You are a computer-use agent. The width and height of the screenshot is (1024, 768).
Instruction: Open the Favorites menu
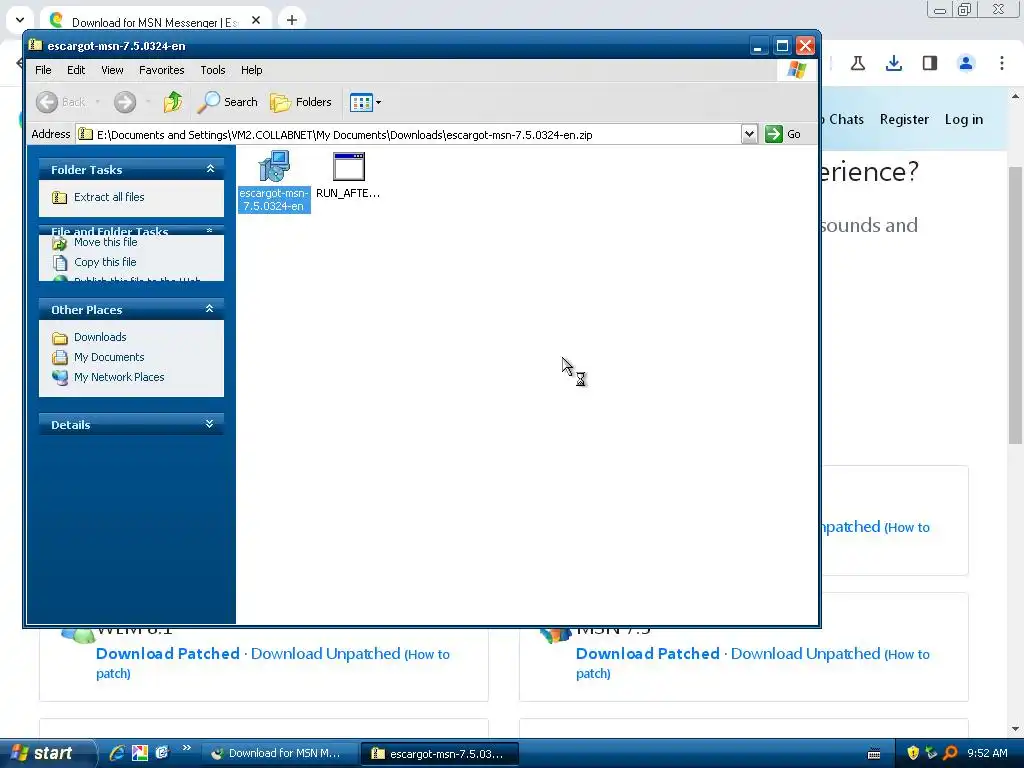[x=161, y=70]
